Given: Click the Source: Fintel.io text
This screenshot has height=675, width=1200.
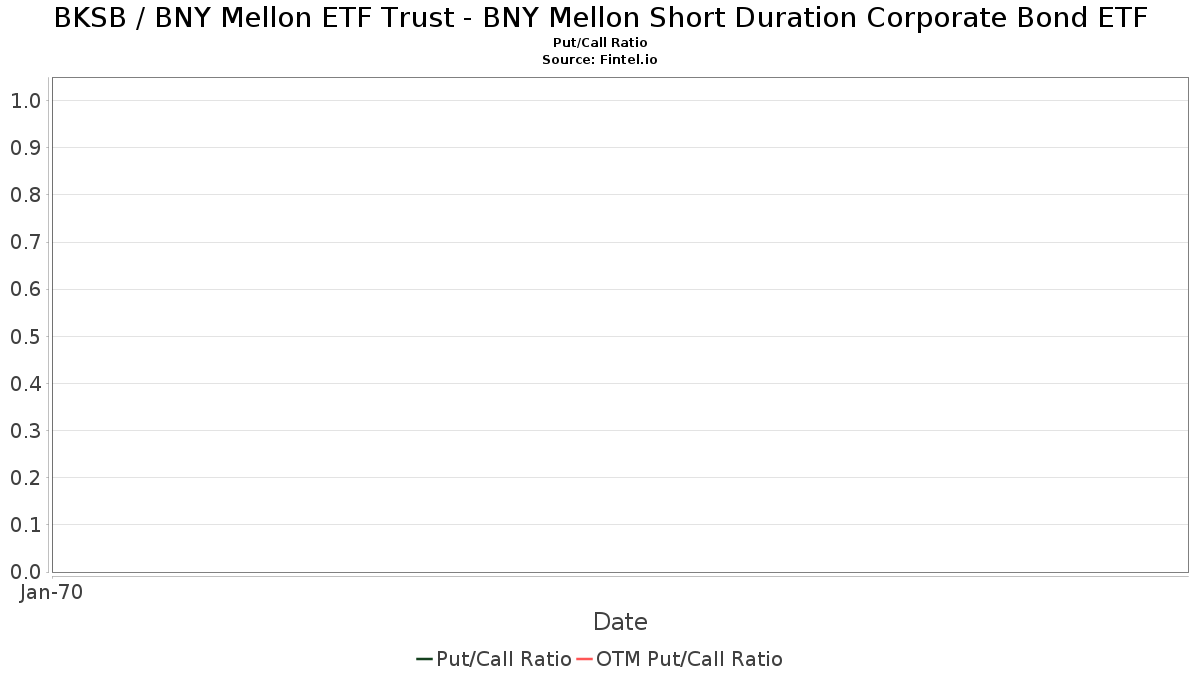Looking at the screenshot, I should pos(600,60).
